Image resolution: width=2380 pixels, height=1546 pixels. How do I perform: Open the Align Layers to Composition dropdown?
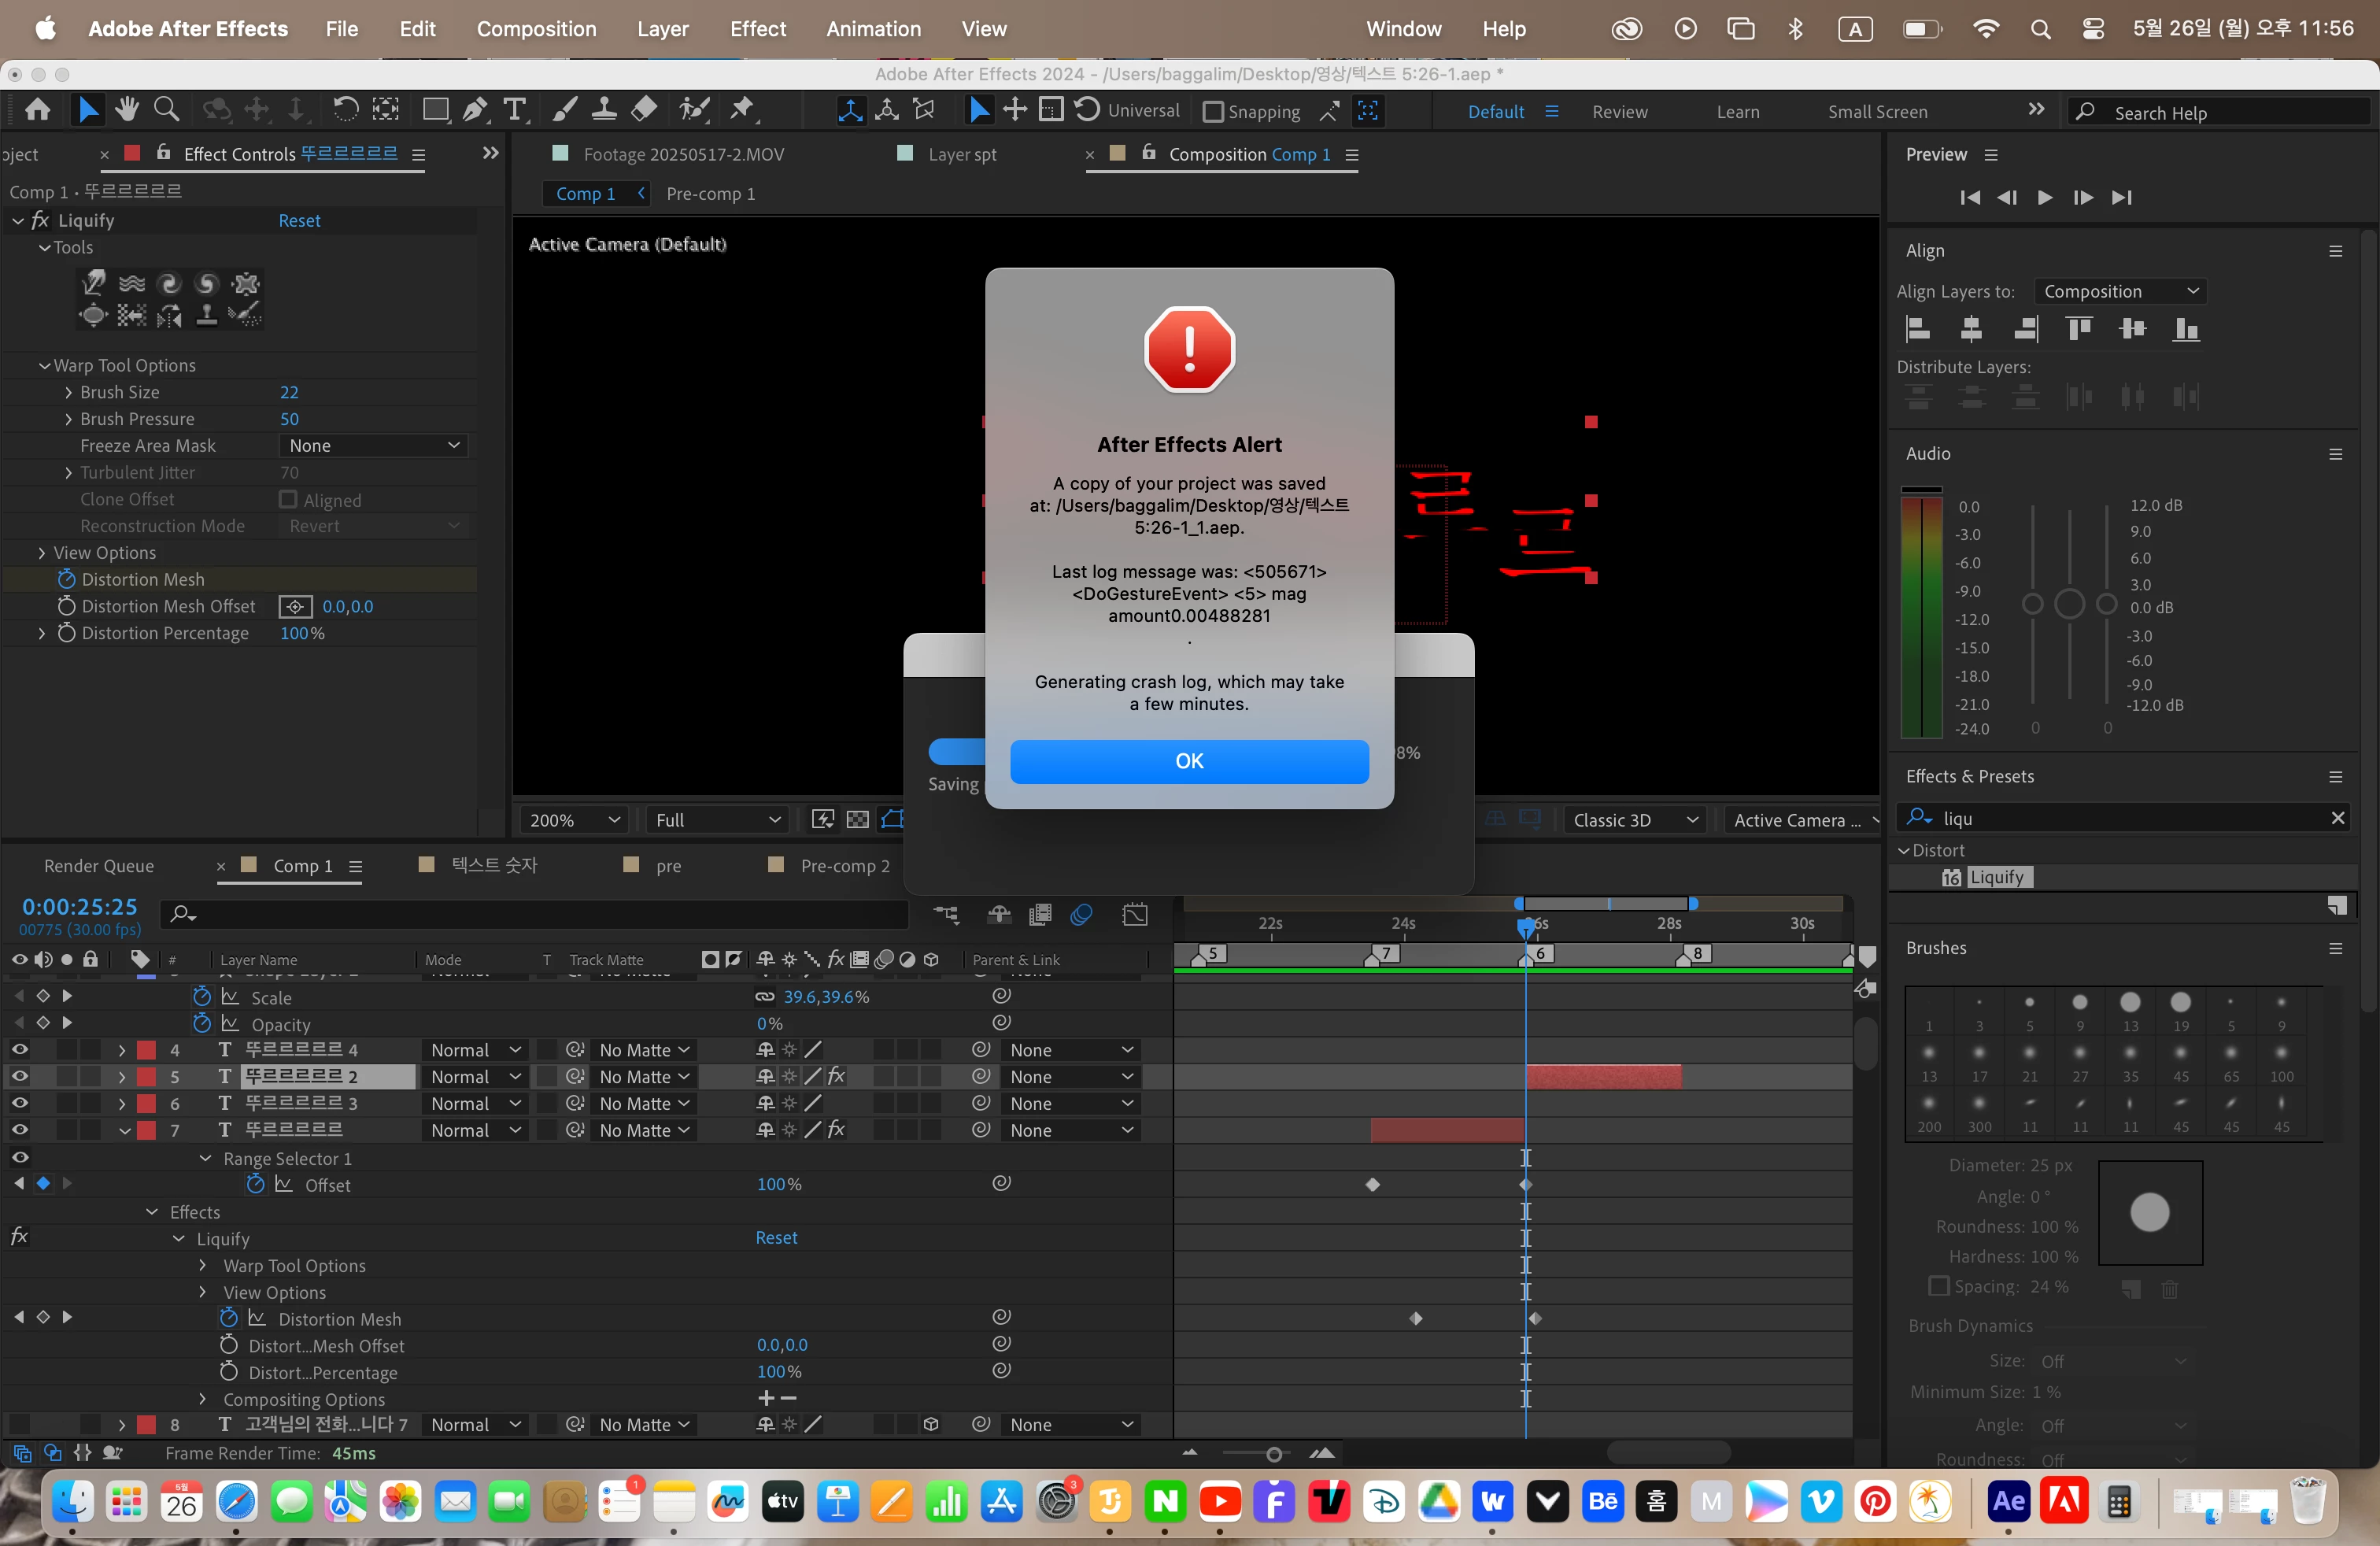[2120, 292]
